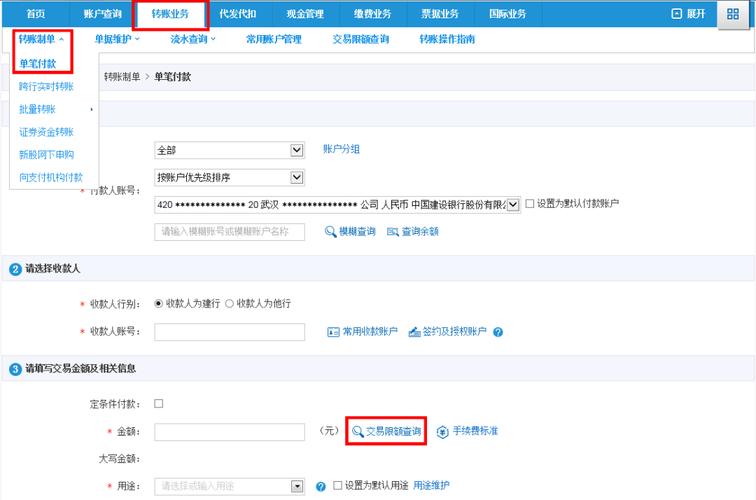Image resolution: width=756 pixels, height=500 pixels.
Task: Click 模糊查询 magnifier icon
Action: click(330, 231)
